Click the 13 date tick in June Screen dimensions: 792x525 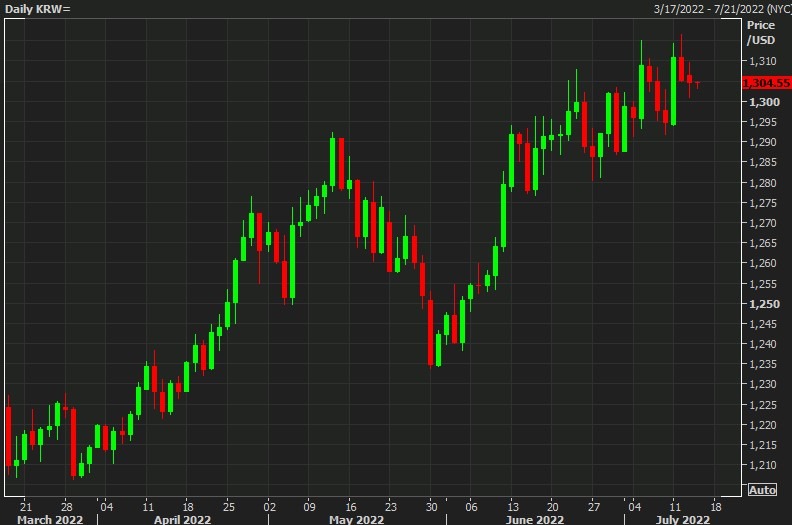[513, 506]
